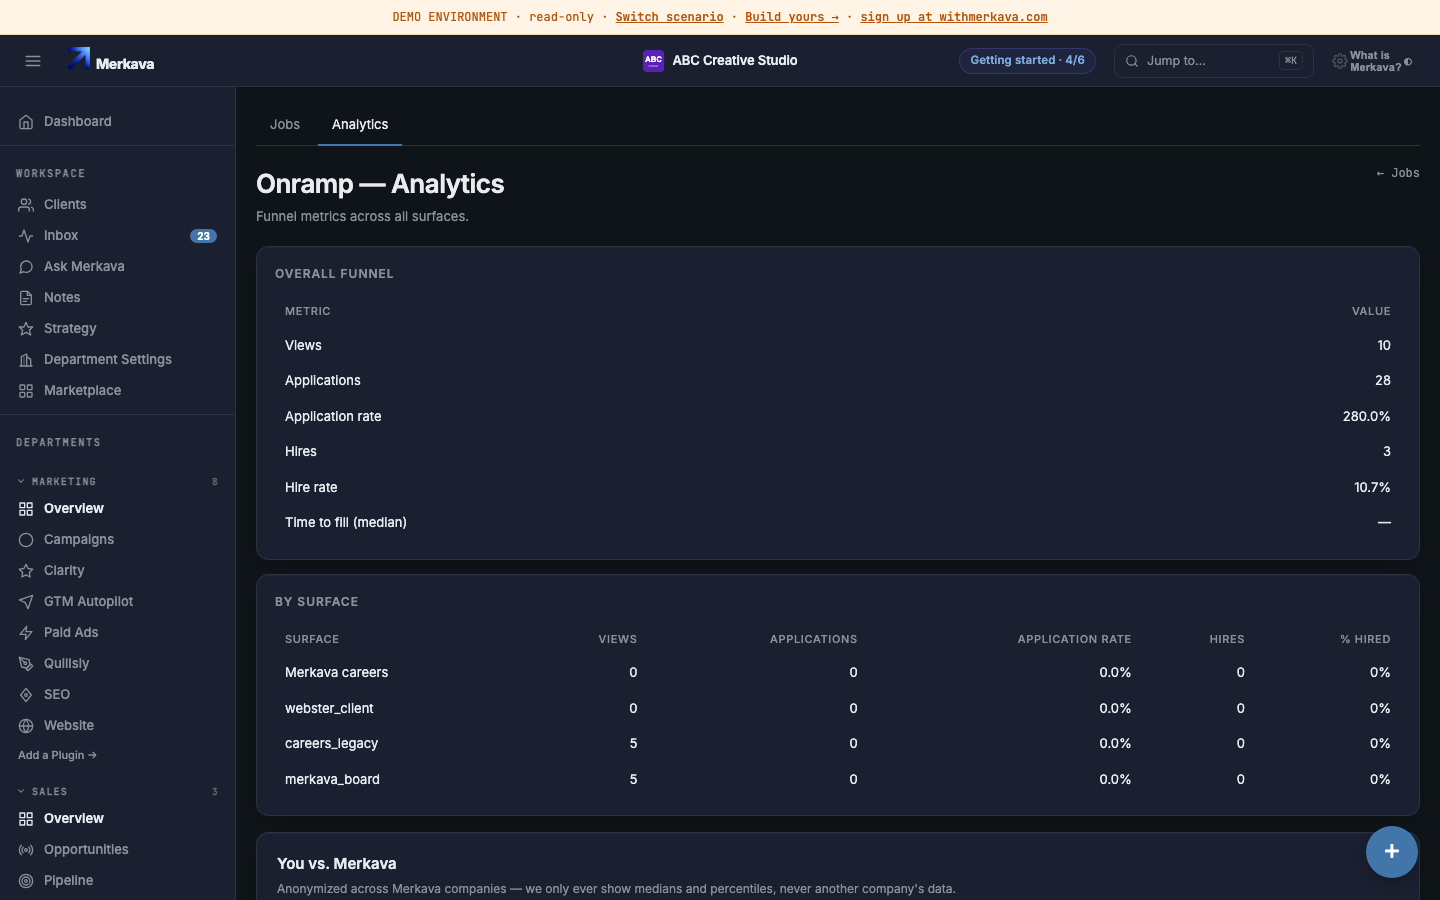Screen dimensions: 1440x900
Task: Click the Clients people icon
Action: [26, 205]
